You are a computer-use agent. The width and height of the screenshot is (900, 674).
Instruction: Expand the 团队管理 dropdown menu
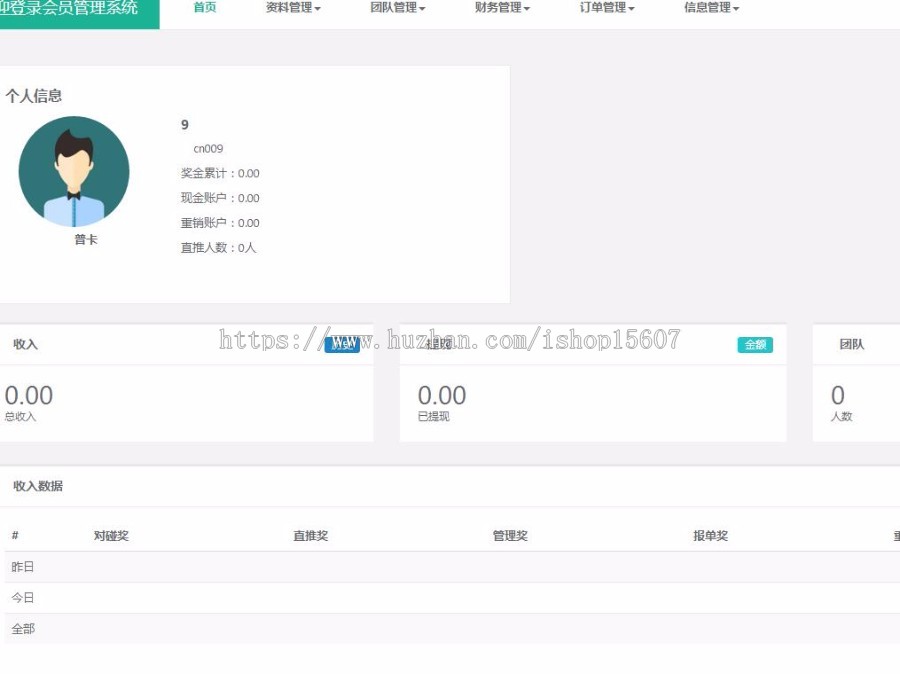click(x=397, y=7)
